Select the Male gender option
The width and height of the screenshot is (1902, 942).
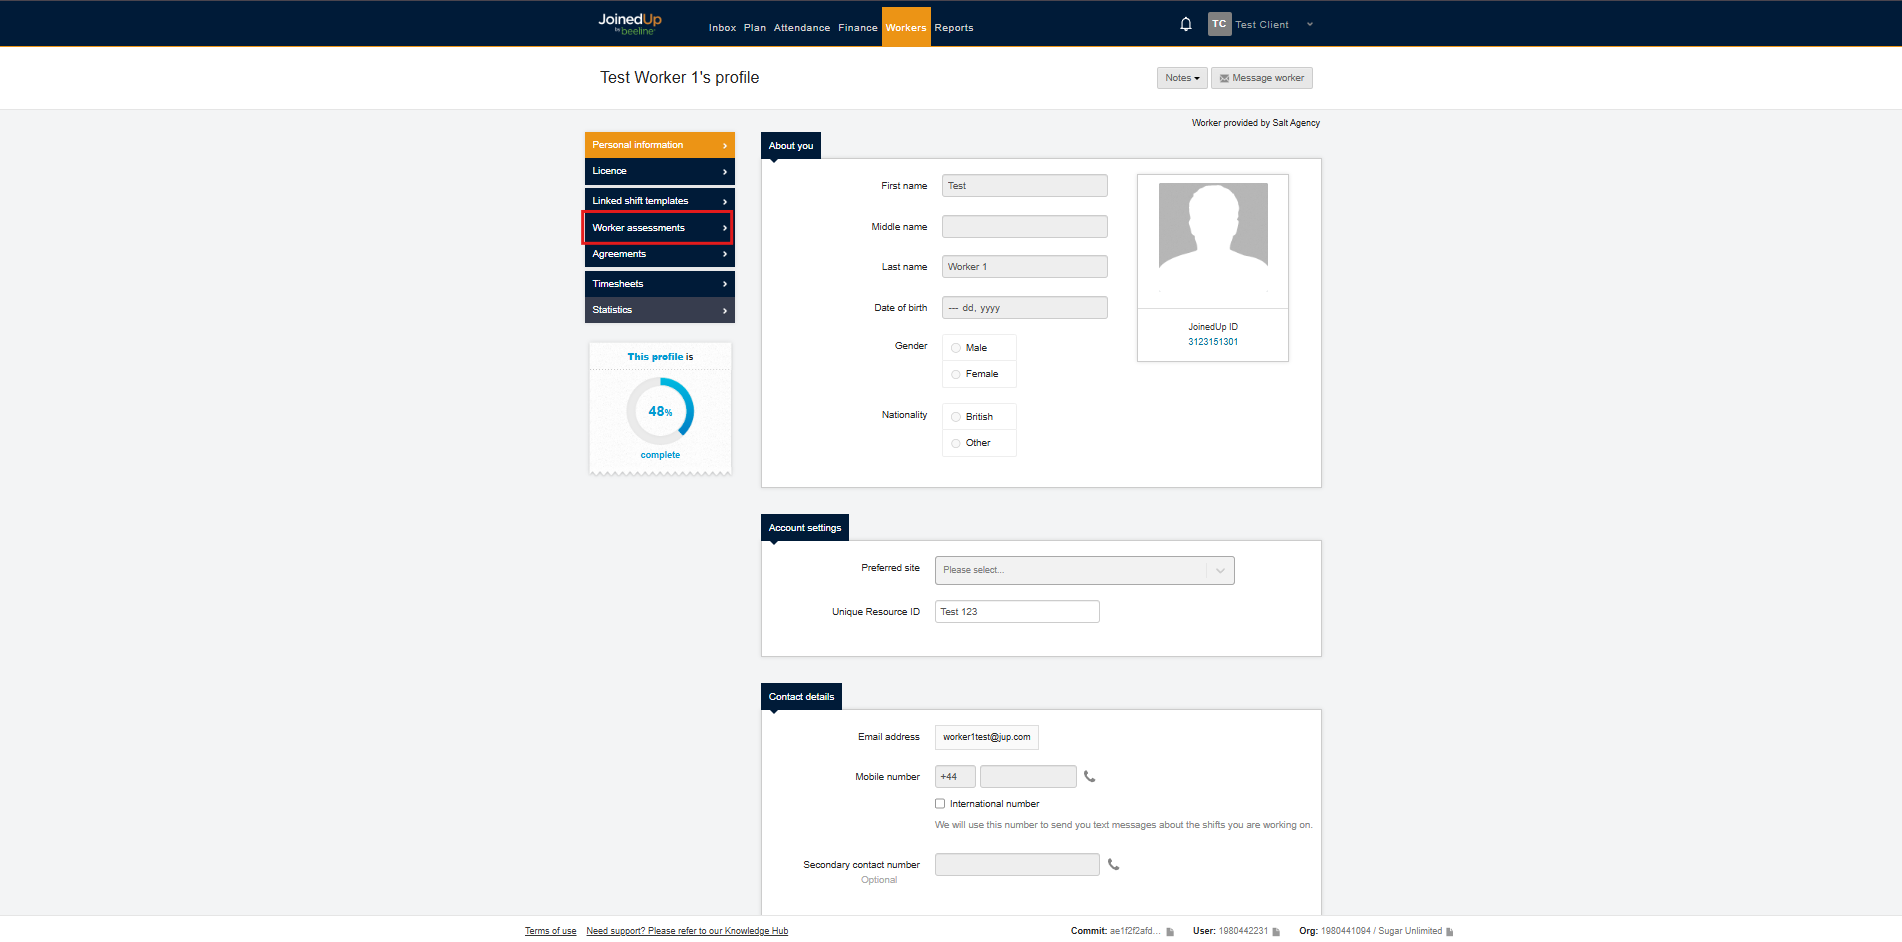(x=956, y=348)
